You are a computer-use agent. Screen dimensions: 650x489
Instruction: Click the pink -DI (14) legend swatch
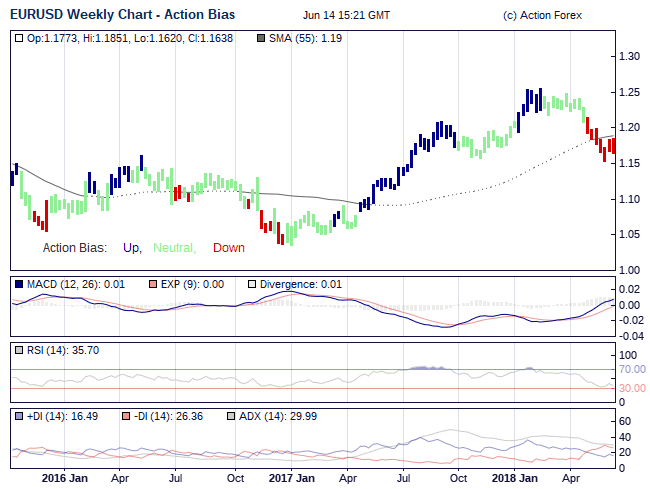126,416
